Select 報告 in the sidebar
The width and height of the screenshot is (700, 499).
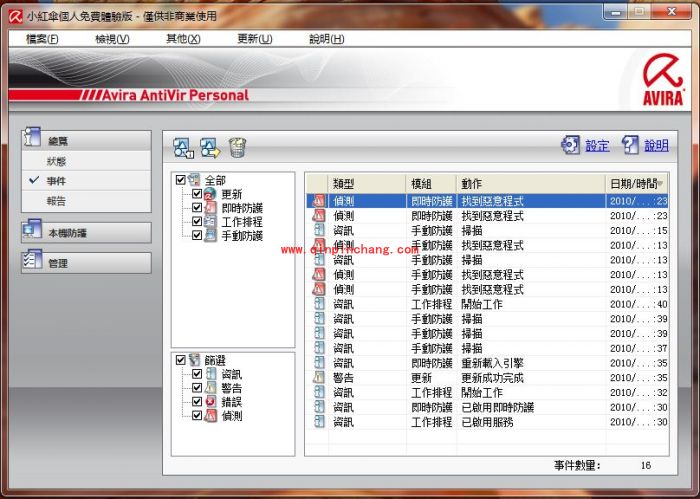[x=57, y=201]
